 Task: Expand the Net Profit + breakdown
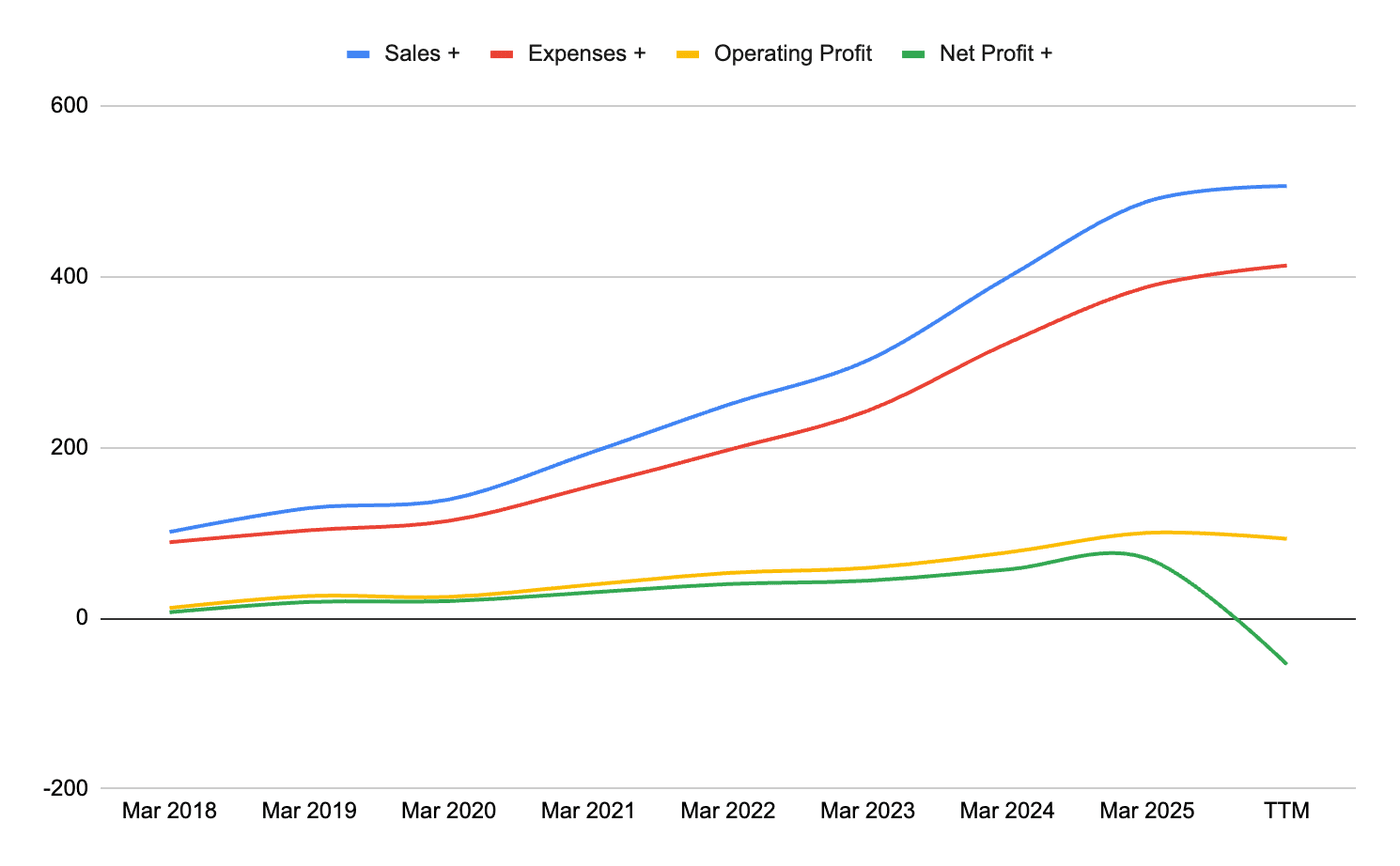tap(1052, 53)
